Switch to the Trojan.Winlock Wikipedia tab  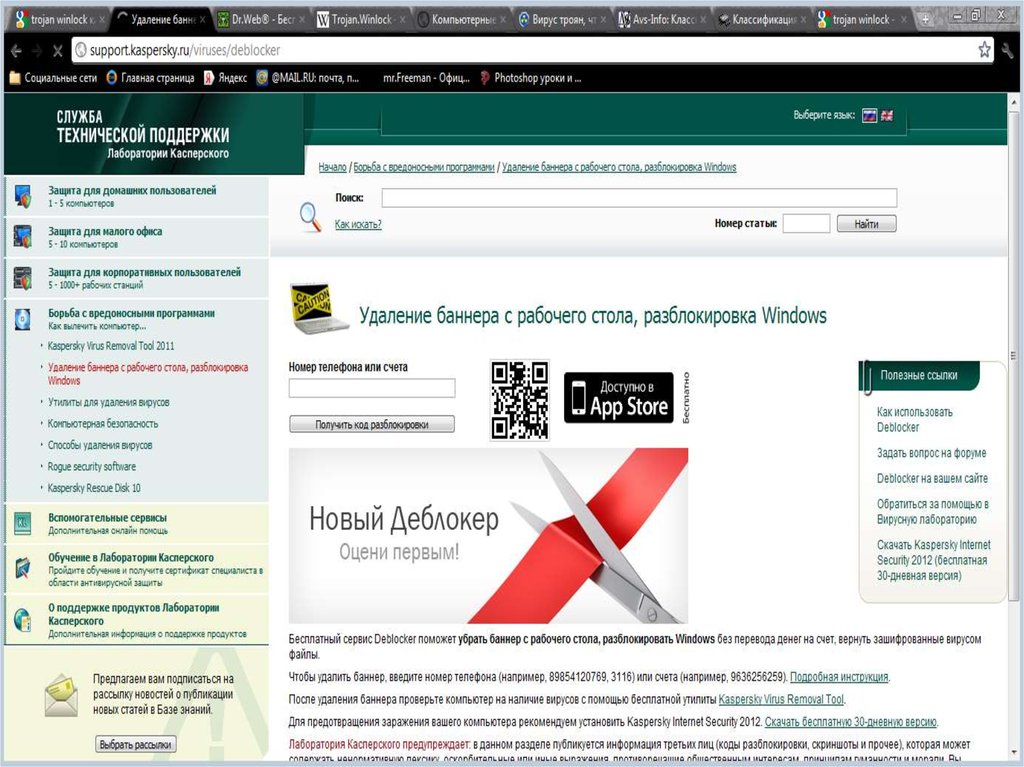click(x=360, y=20)
